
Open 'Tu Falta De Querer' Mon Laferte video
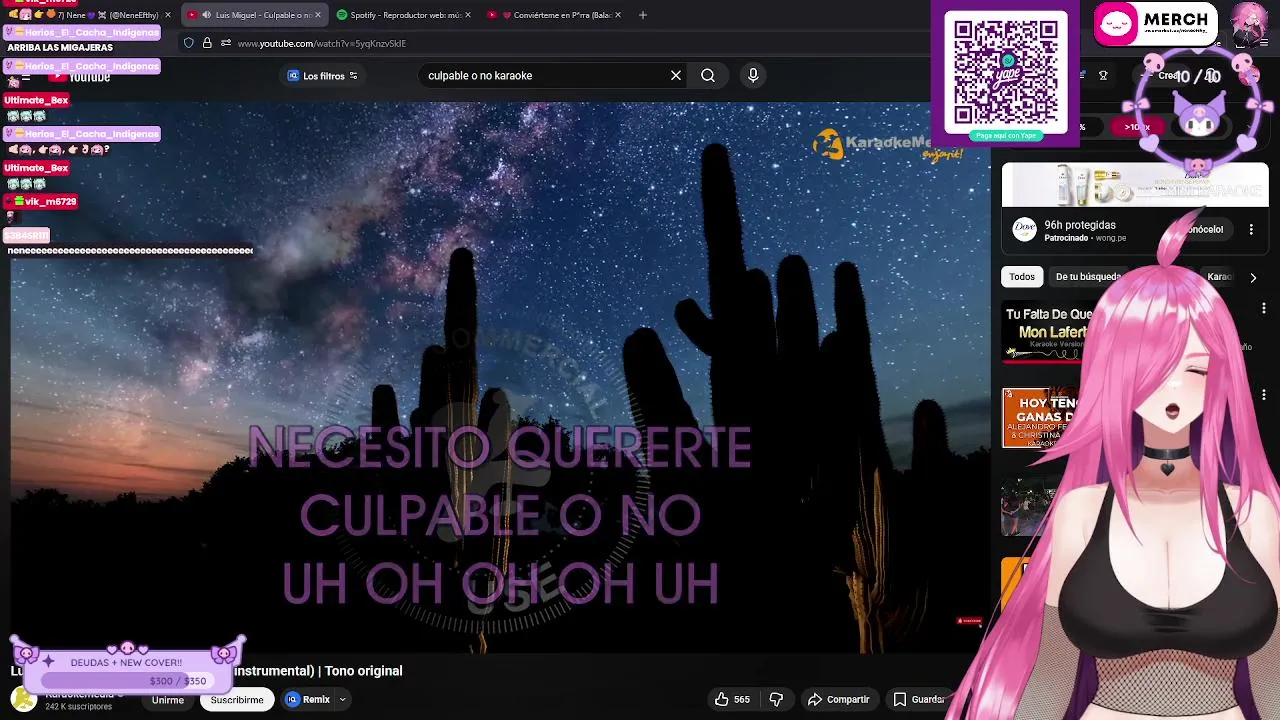click(x=1042, y=333)
